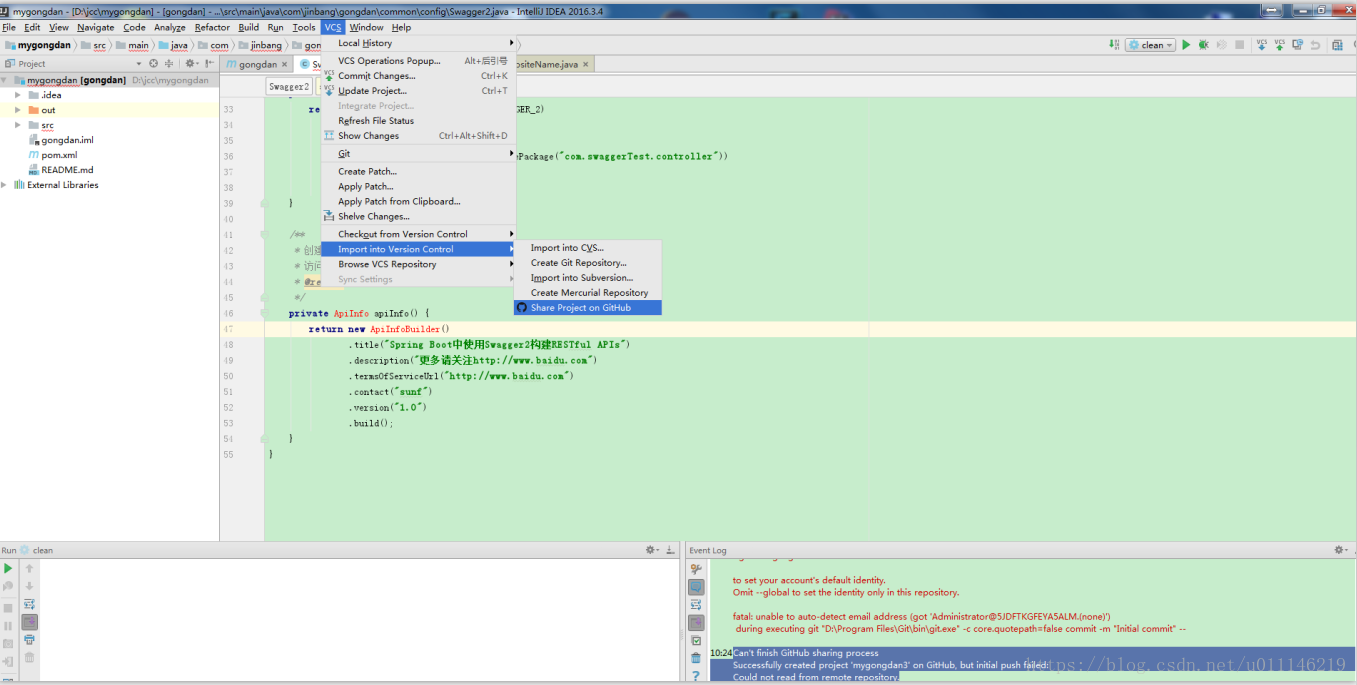
Task: Run the clean configuration from toolbar
Action: pyautogui.click(x=1186, y=45)
